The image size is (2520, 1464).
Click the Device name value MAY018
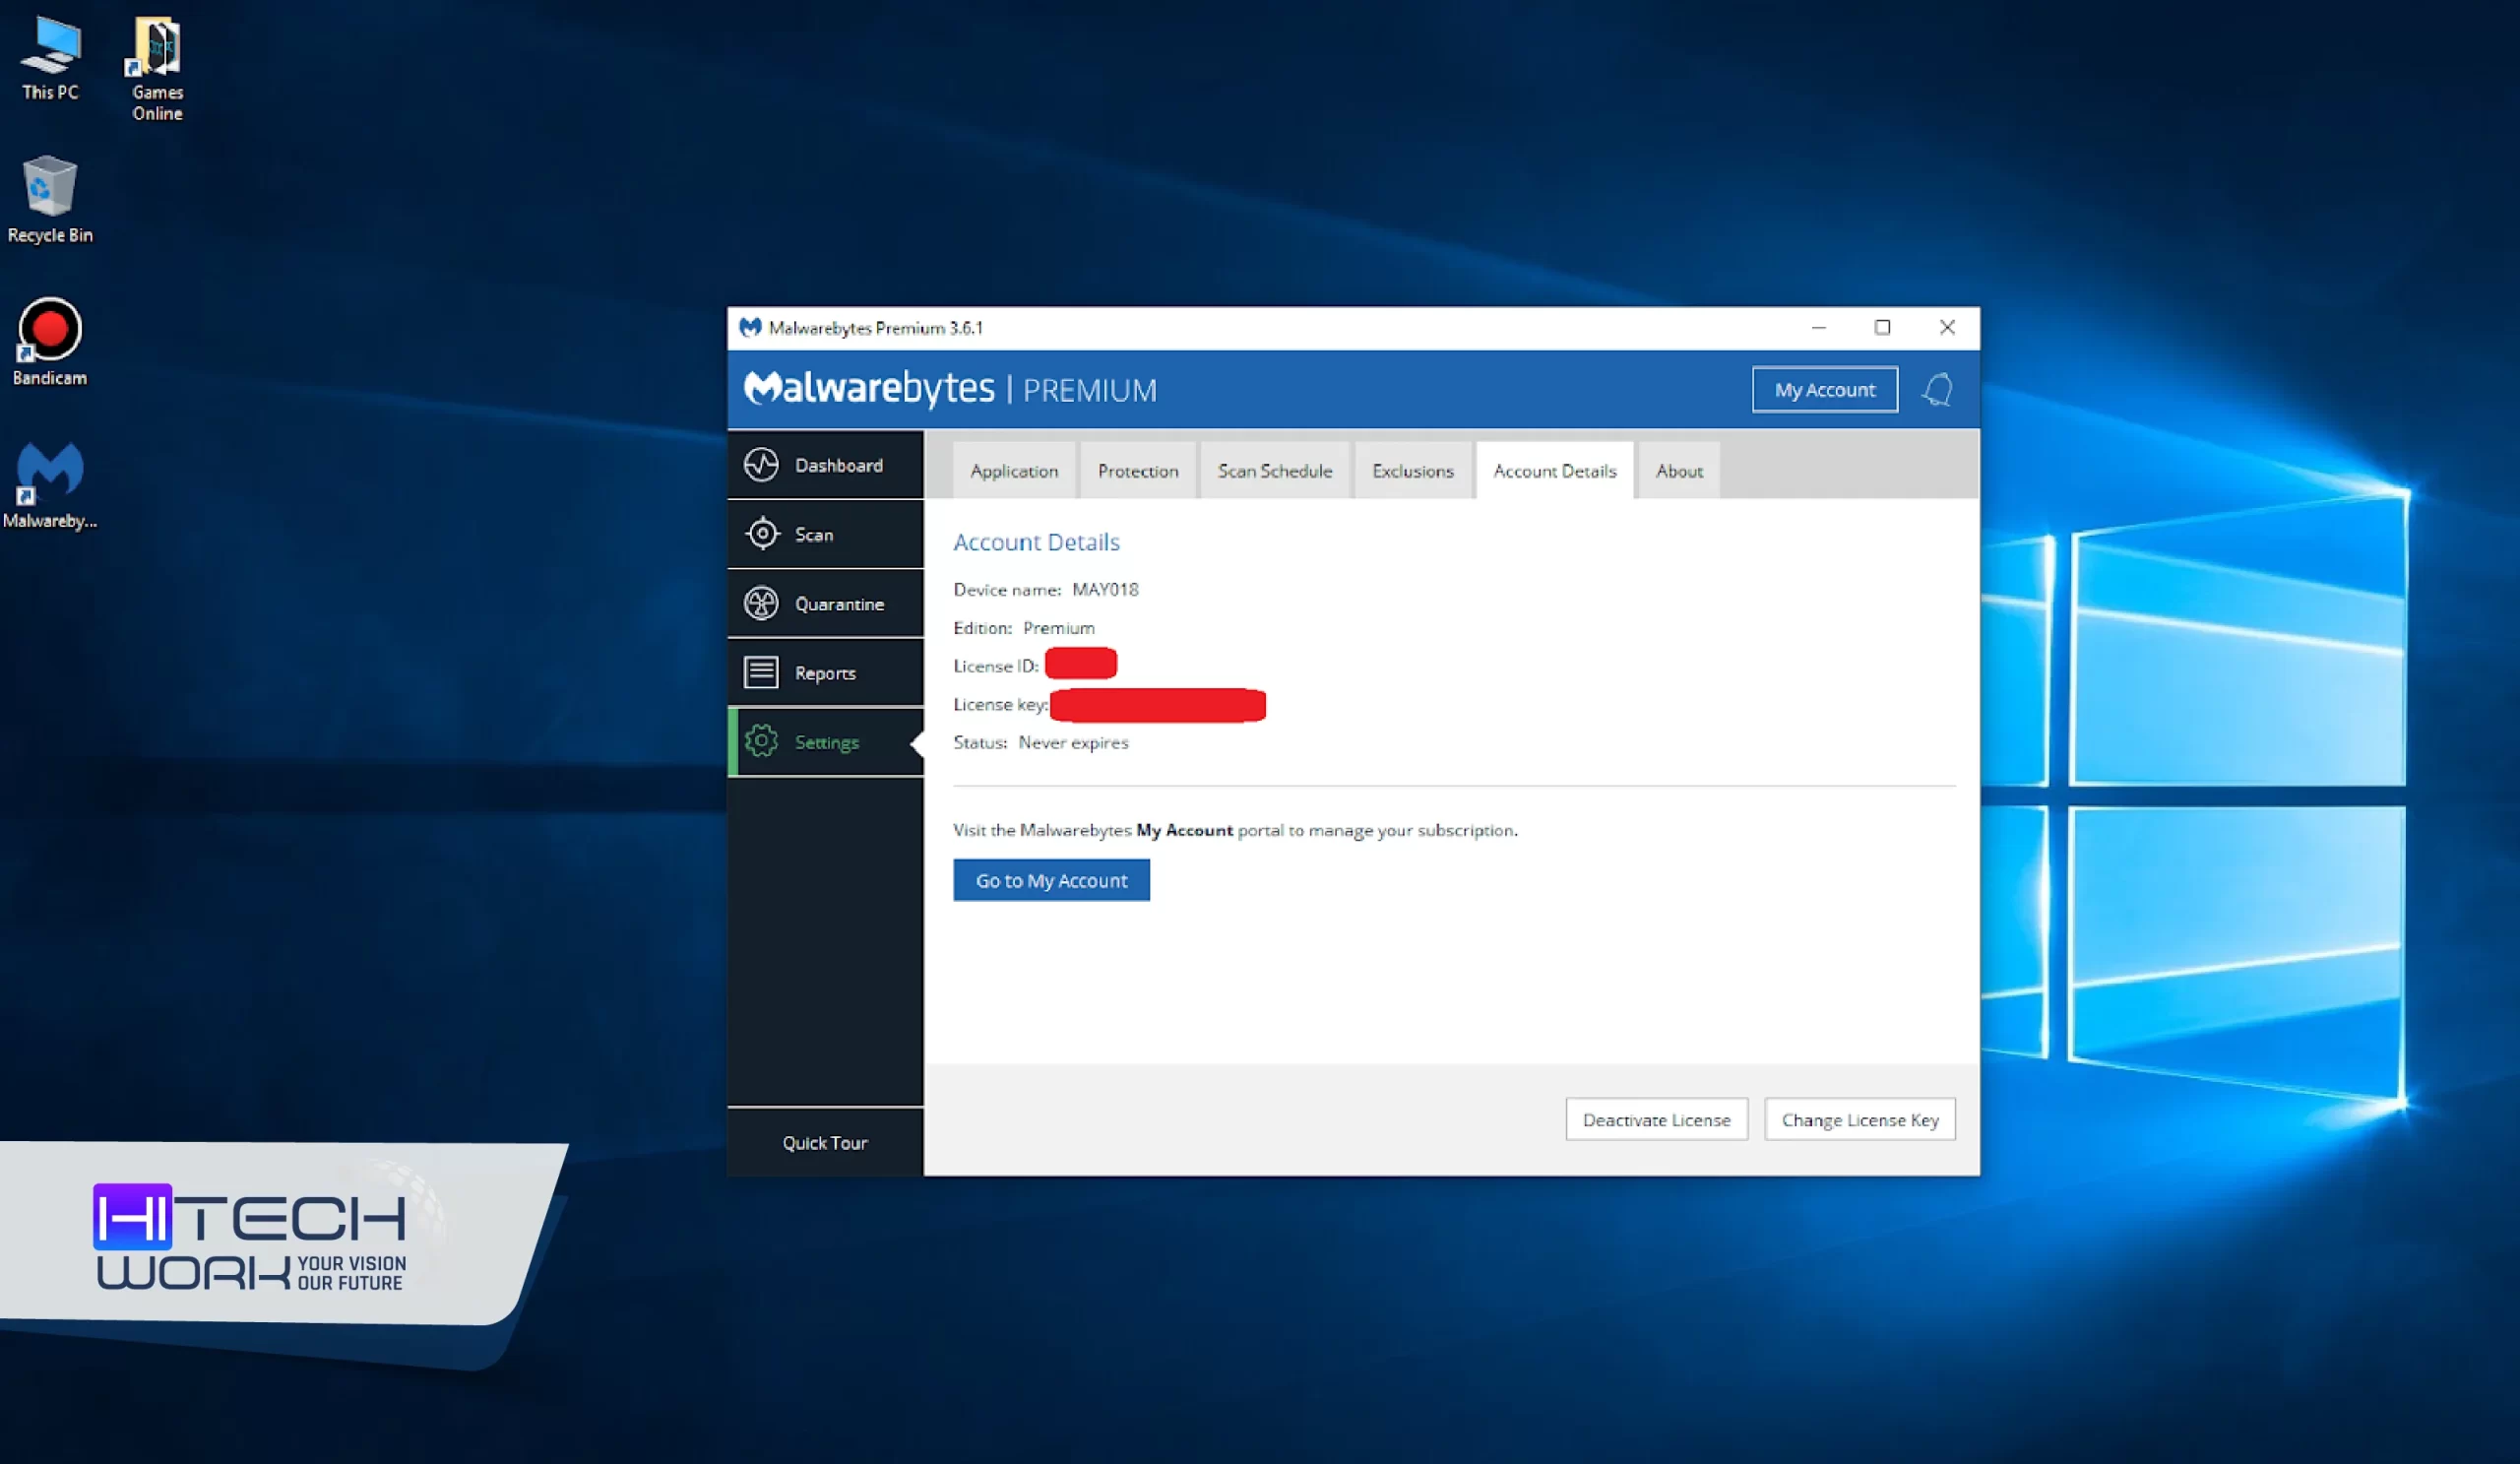pyautogui.click(x=1105, y=589)
